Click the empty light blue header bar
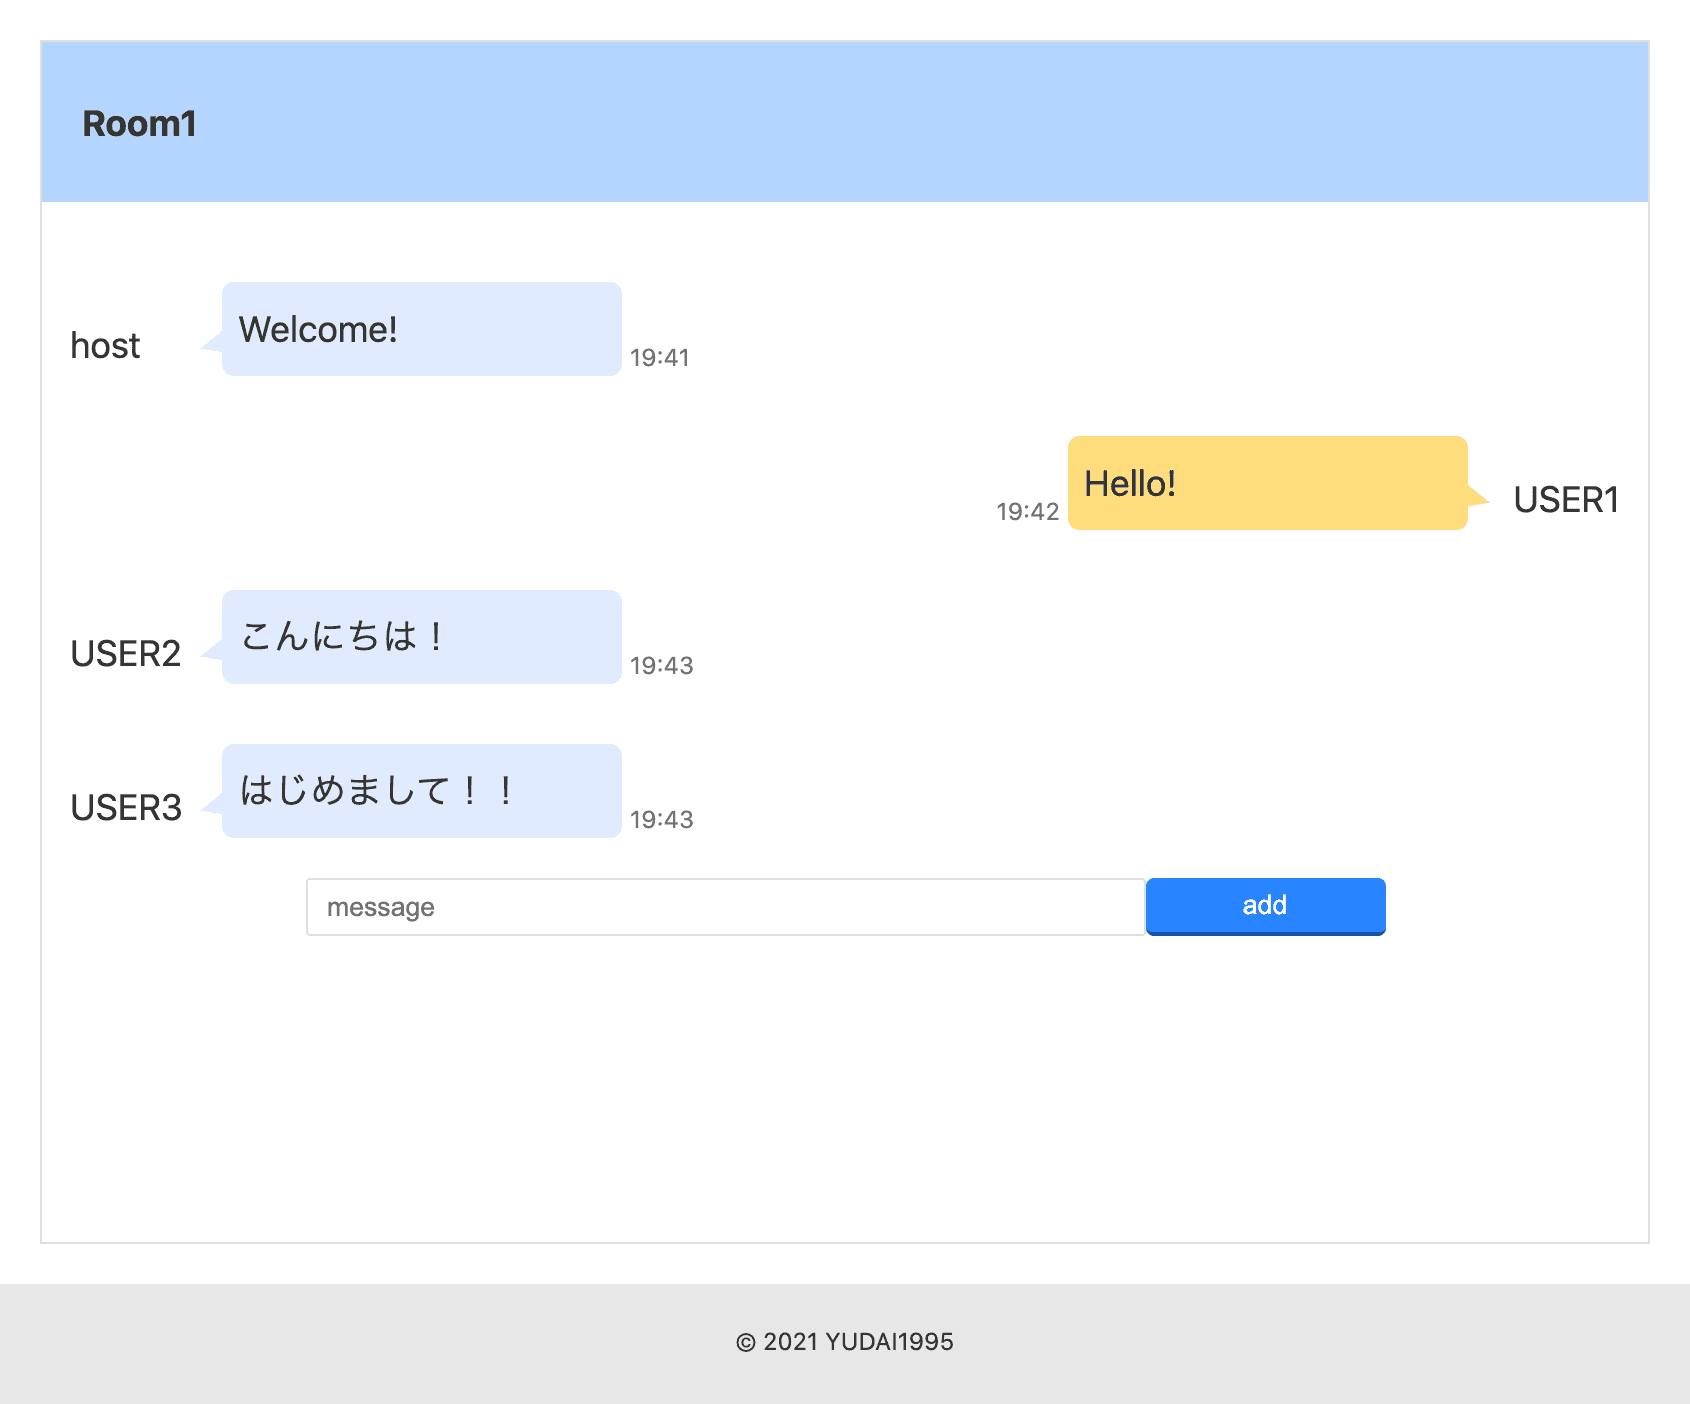 pos(900,122)
